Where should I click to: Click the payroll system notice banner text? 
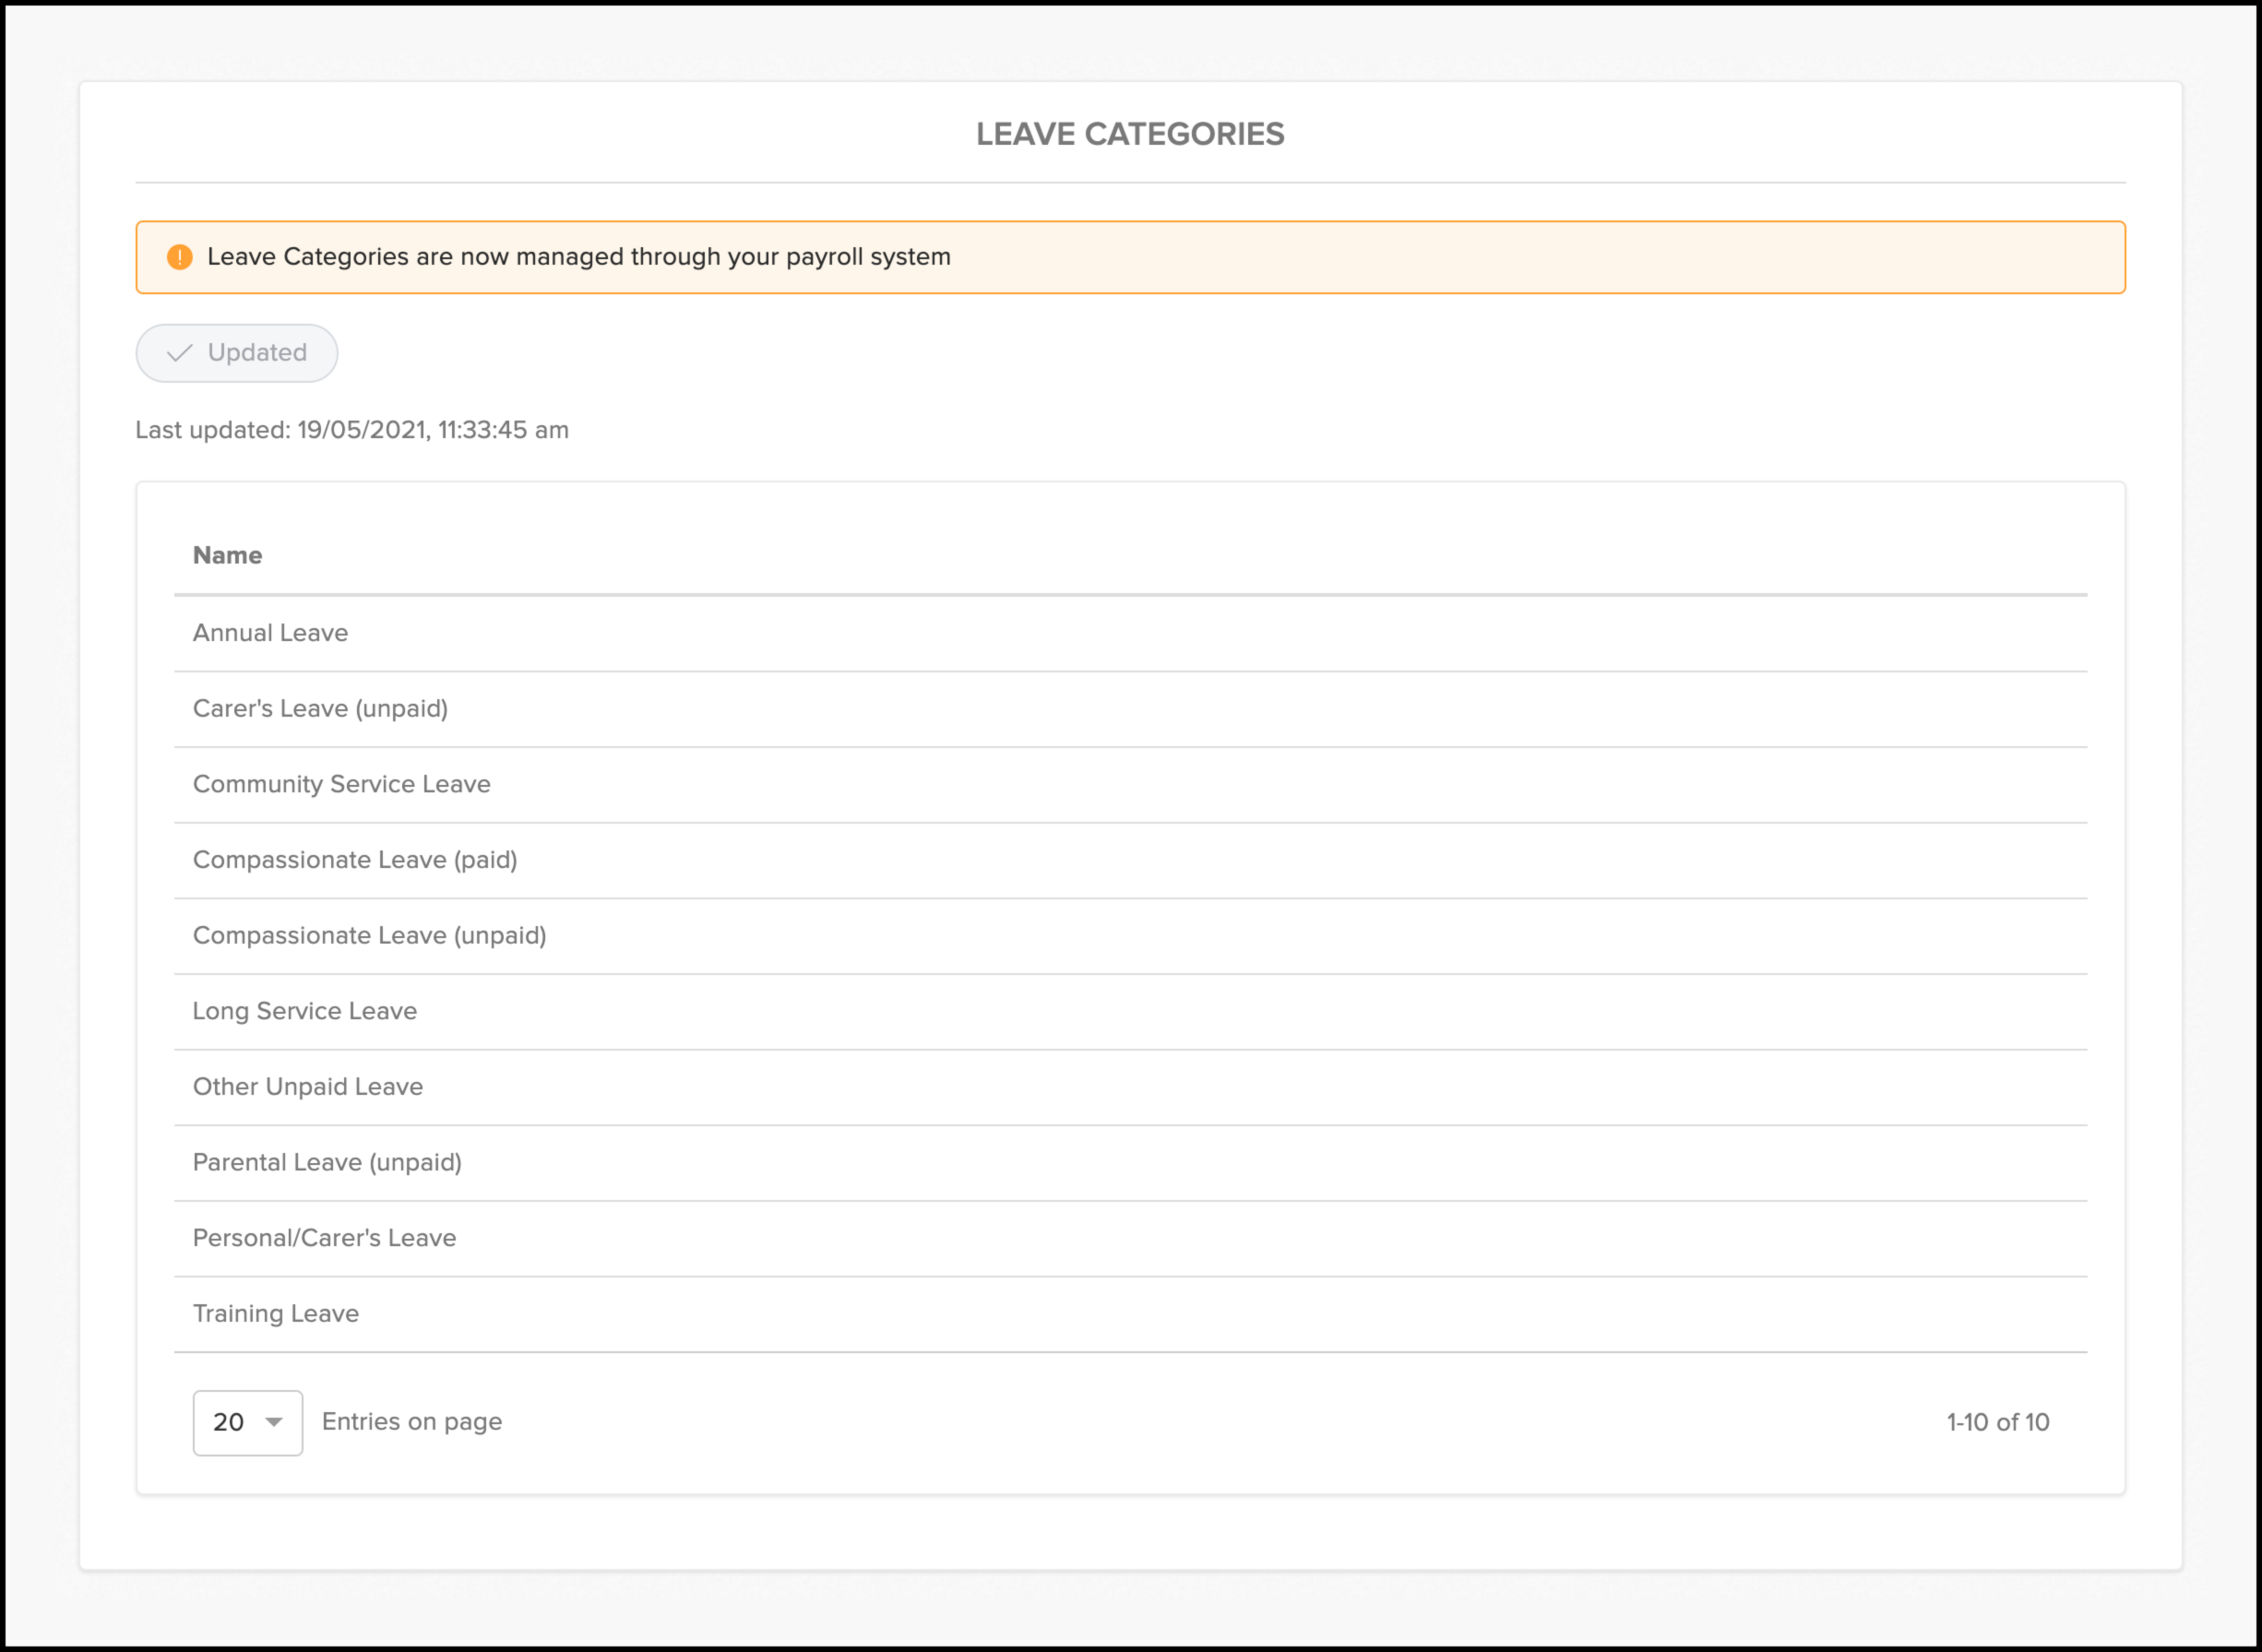click(x=578, y=257)
